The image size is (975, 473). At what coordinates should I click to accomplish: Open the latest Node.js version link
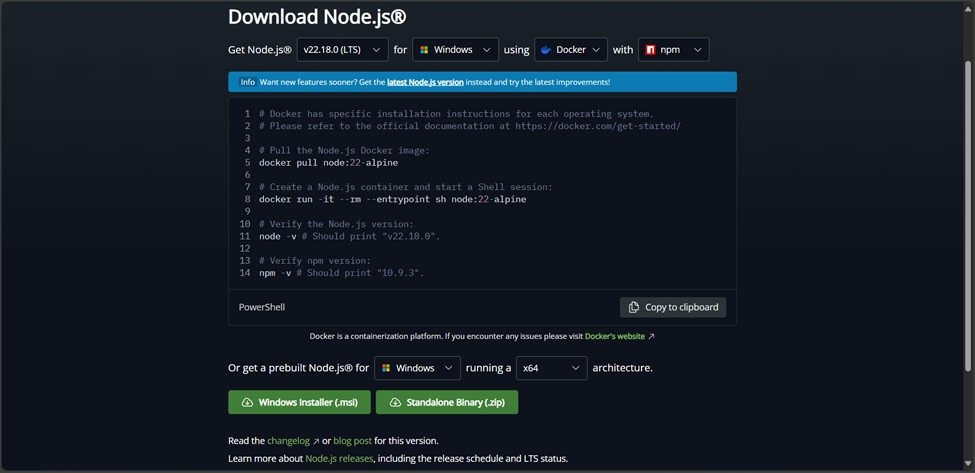pos(425,82)
